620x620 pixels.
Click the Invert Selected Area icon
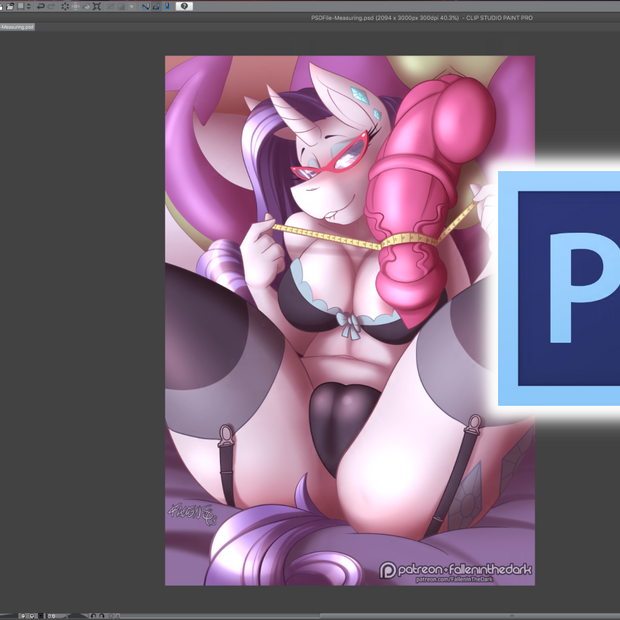[x=121, y=6]
